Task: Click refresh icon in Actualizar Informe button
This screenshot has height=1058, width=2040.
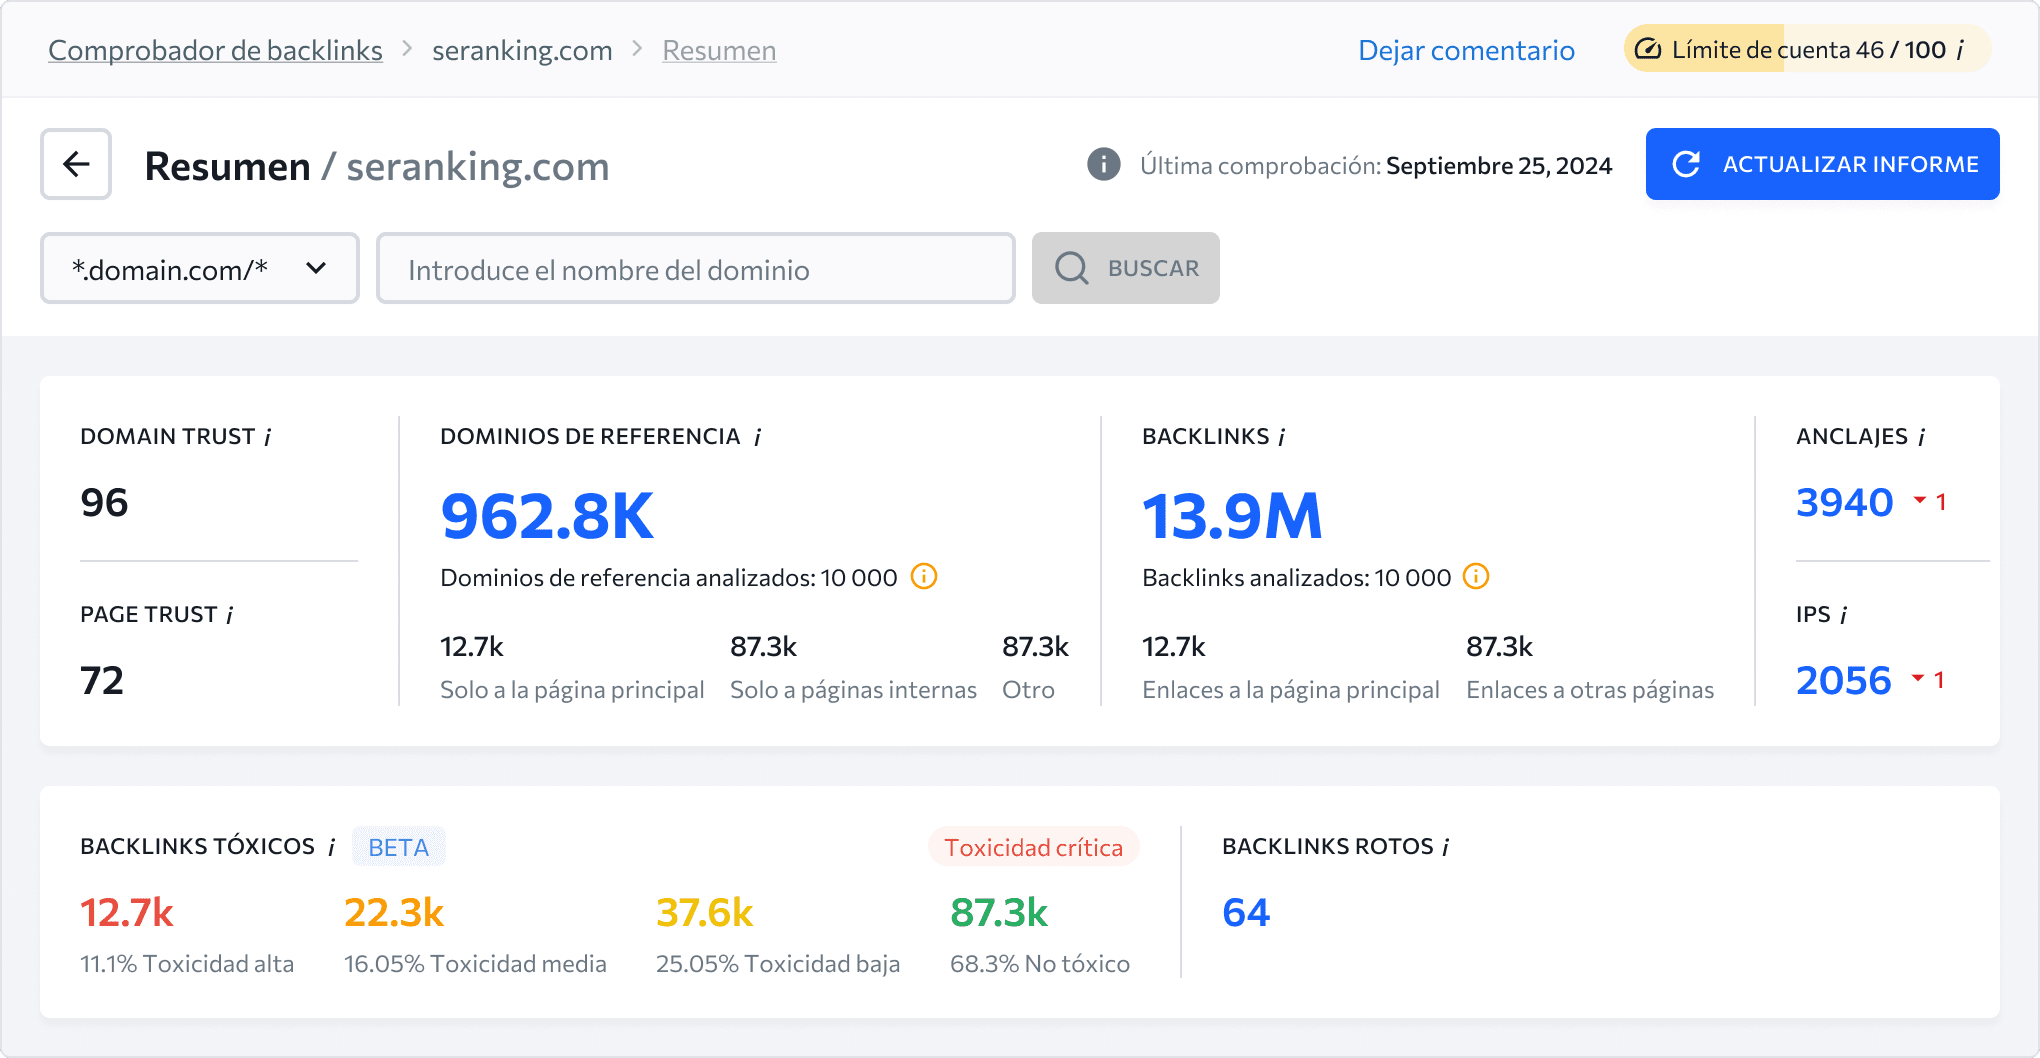Action: click(x=1686, y=164)
